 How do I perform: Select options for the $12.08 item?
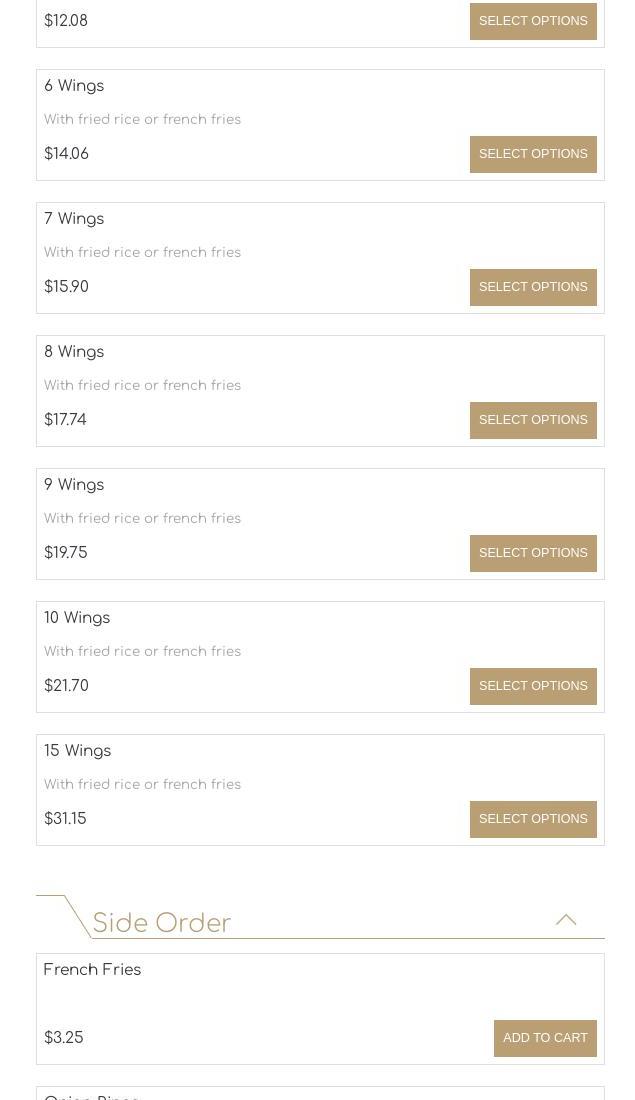(x=533, y=21)
